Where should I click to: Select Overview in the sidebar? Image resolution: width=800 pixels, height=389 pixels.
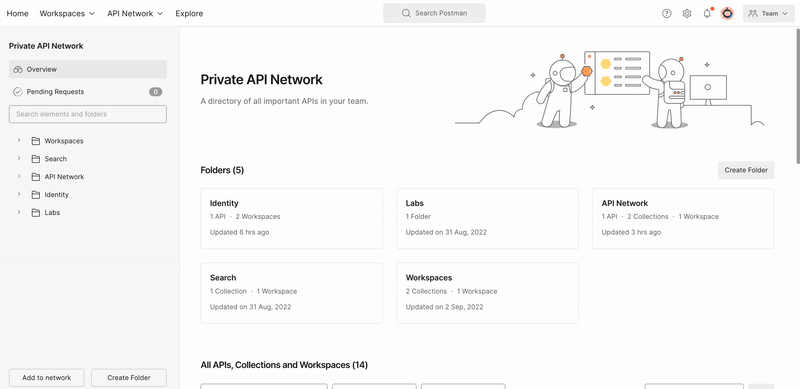point(88,69)
